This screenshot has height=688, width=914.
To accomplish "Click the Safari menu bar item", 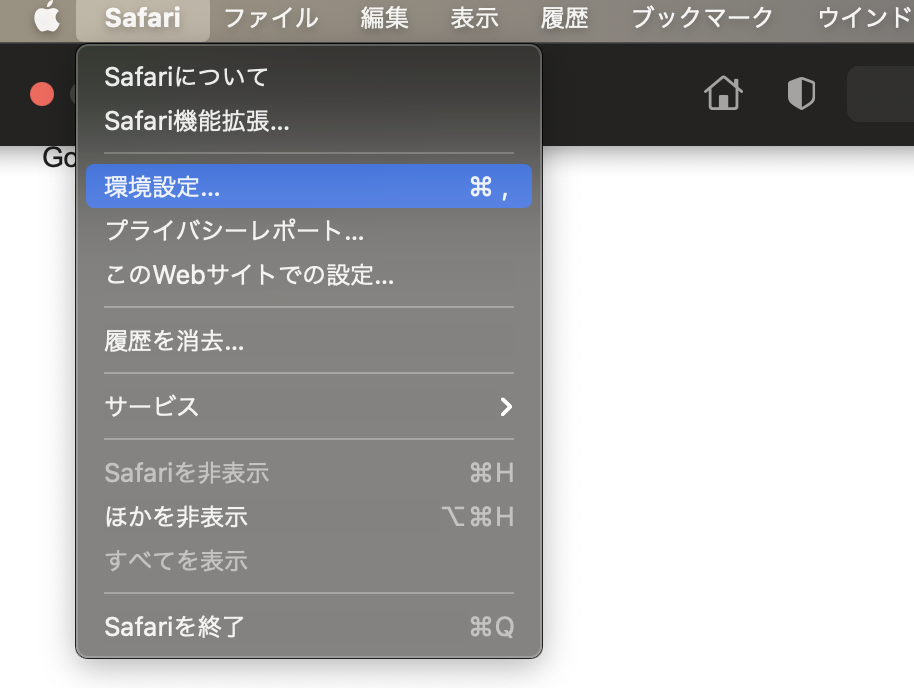I will click(143, 19).
